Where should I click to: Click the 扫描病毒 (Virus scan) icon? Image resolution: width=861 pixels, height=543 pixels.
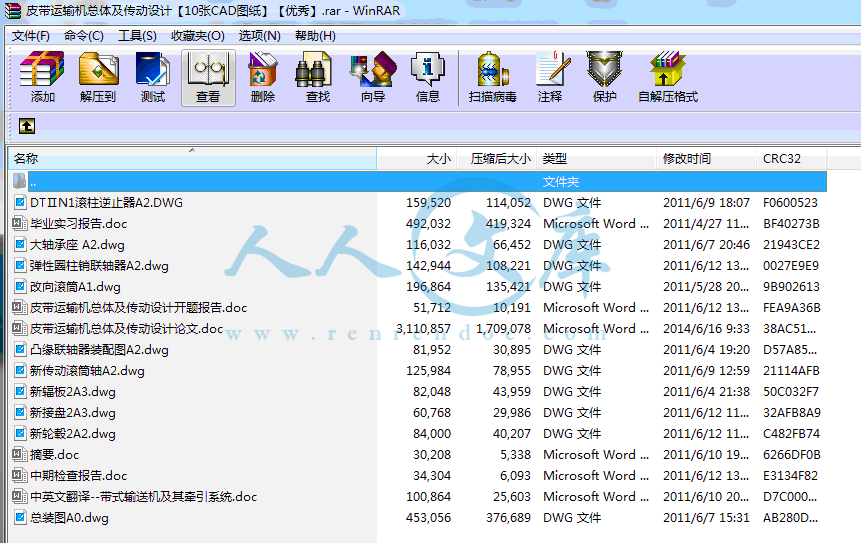[493, 70]
